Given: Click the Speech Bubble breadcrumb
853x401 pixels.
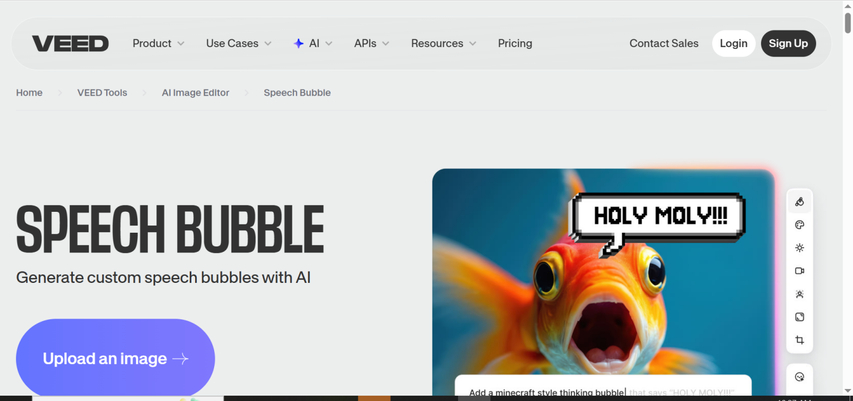Looking at the screenshot, I should (x=297, y=93).
